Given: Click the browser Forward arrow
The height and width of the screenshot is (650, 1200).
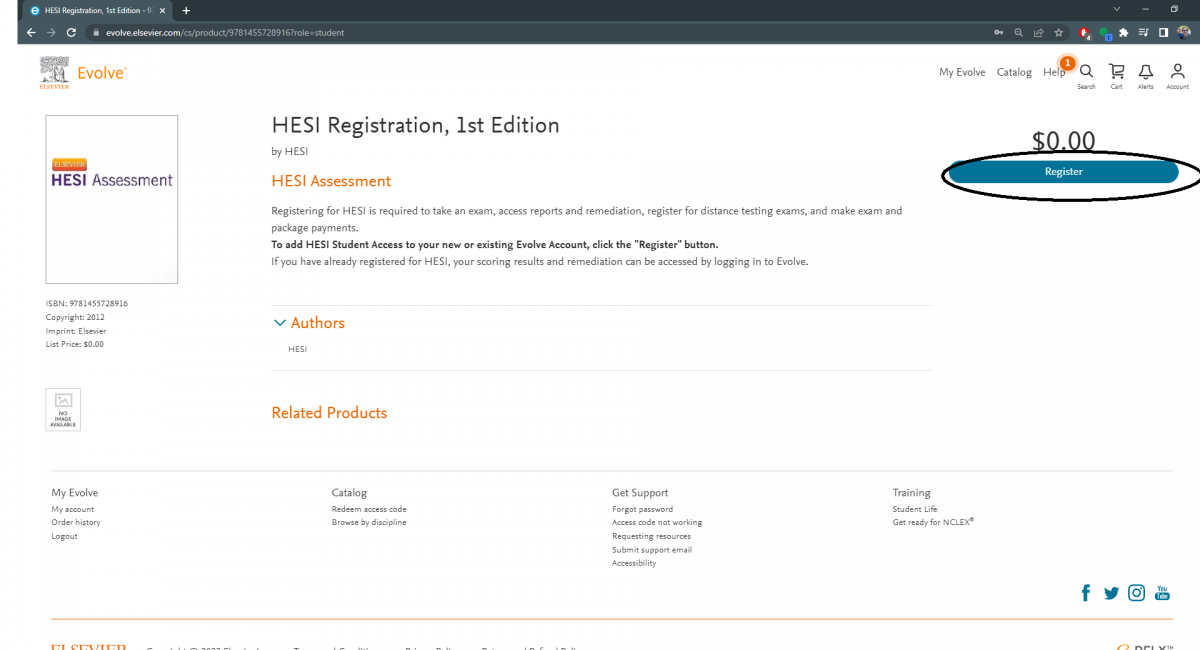Looking at the screenshot, I should click(x=51, y=32).
